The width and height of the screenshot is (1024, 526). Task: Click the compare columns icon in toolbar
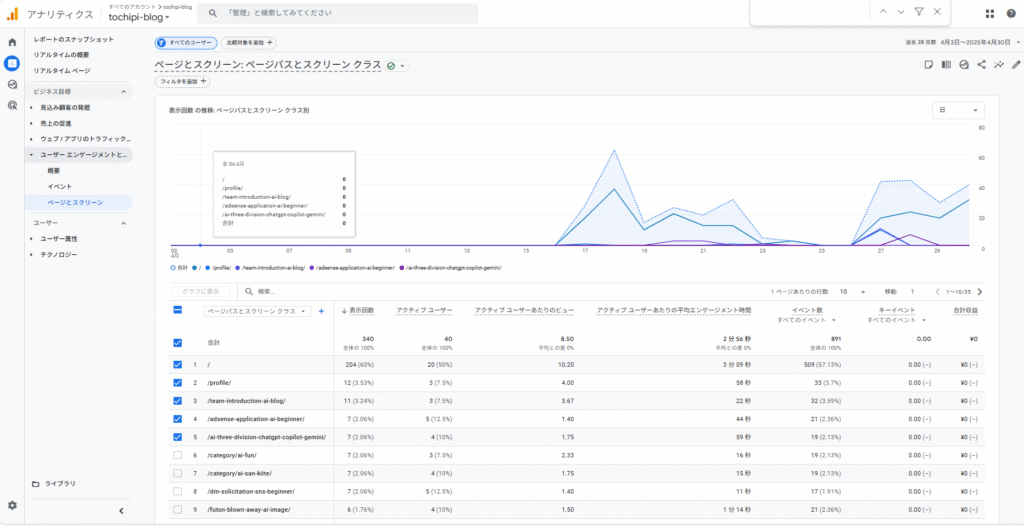pos(946,65)
